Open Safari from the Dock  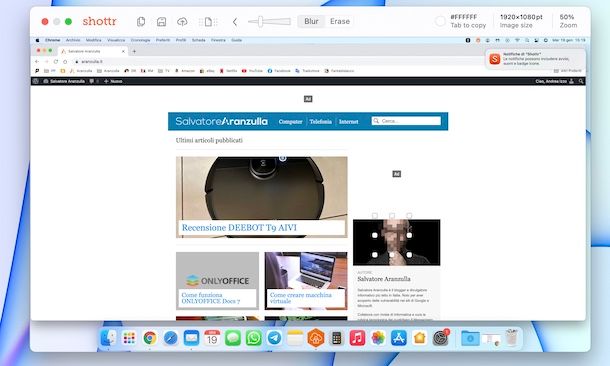point(170,338)
